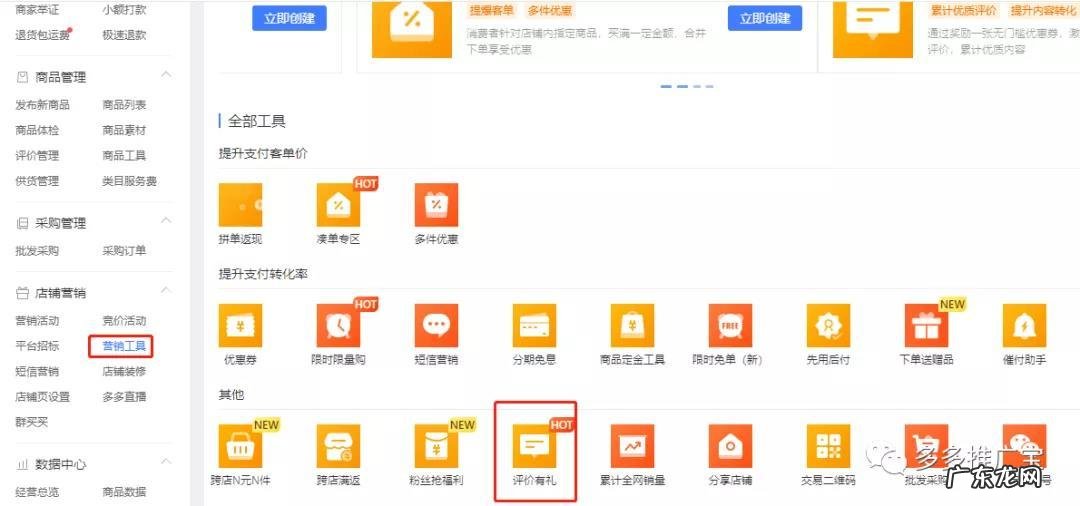Open the 累计全网销量 chart icon

(x=632, y=446)
